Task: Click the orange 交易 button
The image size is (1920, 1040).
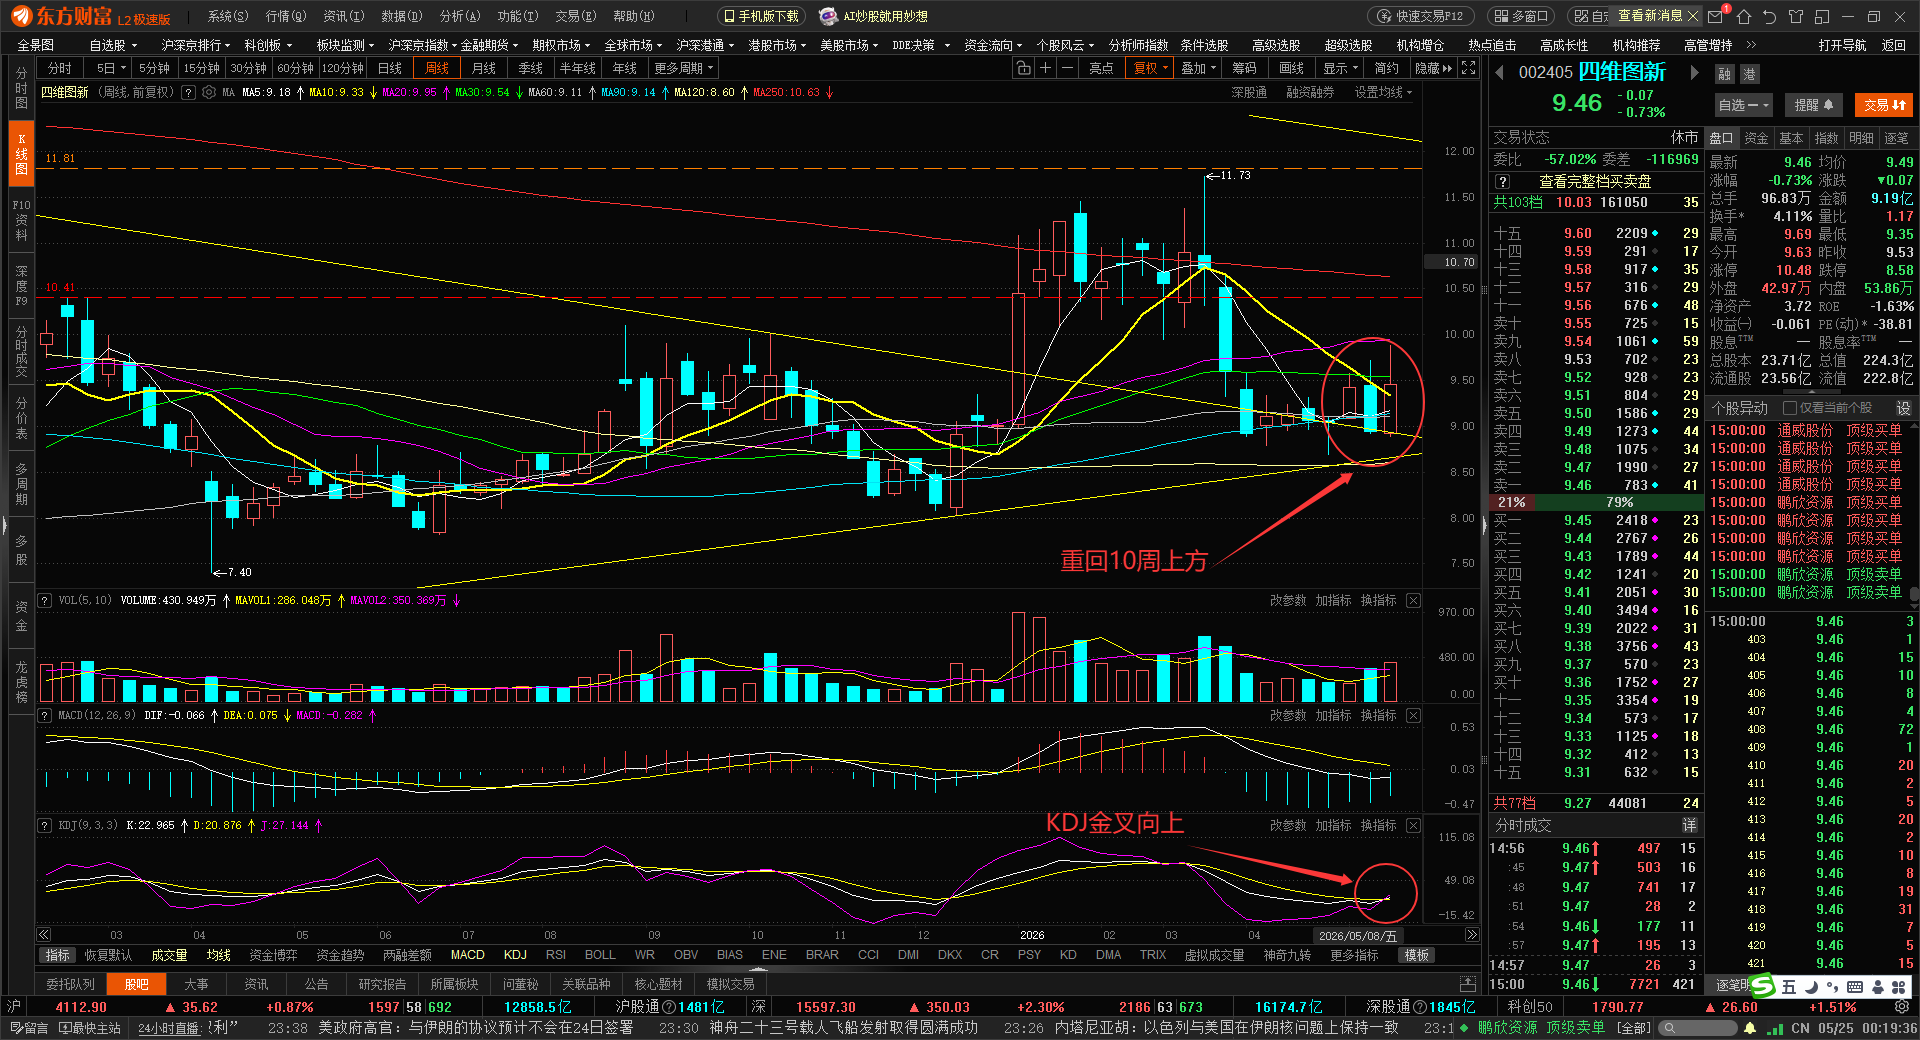Action: [x=1883, y=105]
